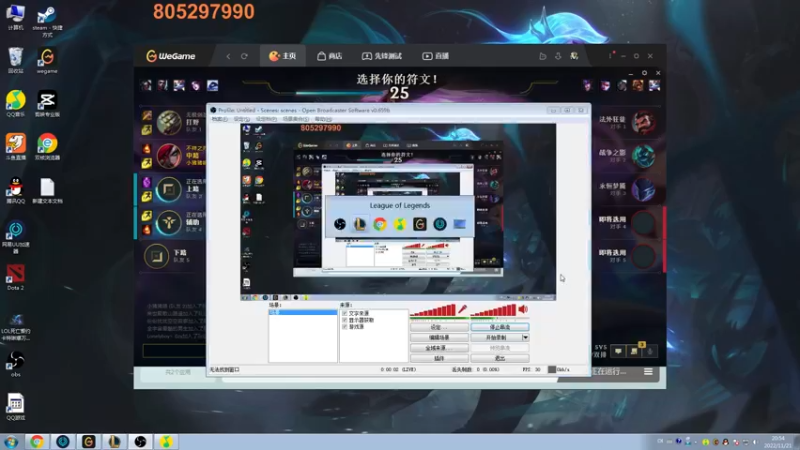
Task: Open the wegame desktop shortcut
Action: (x=47, y=61)
